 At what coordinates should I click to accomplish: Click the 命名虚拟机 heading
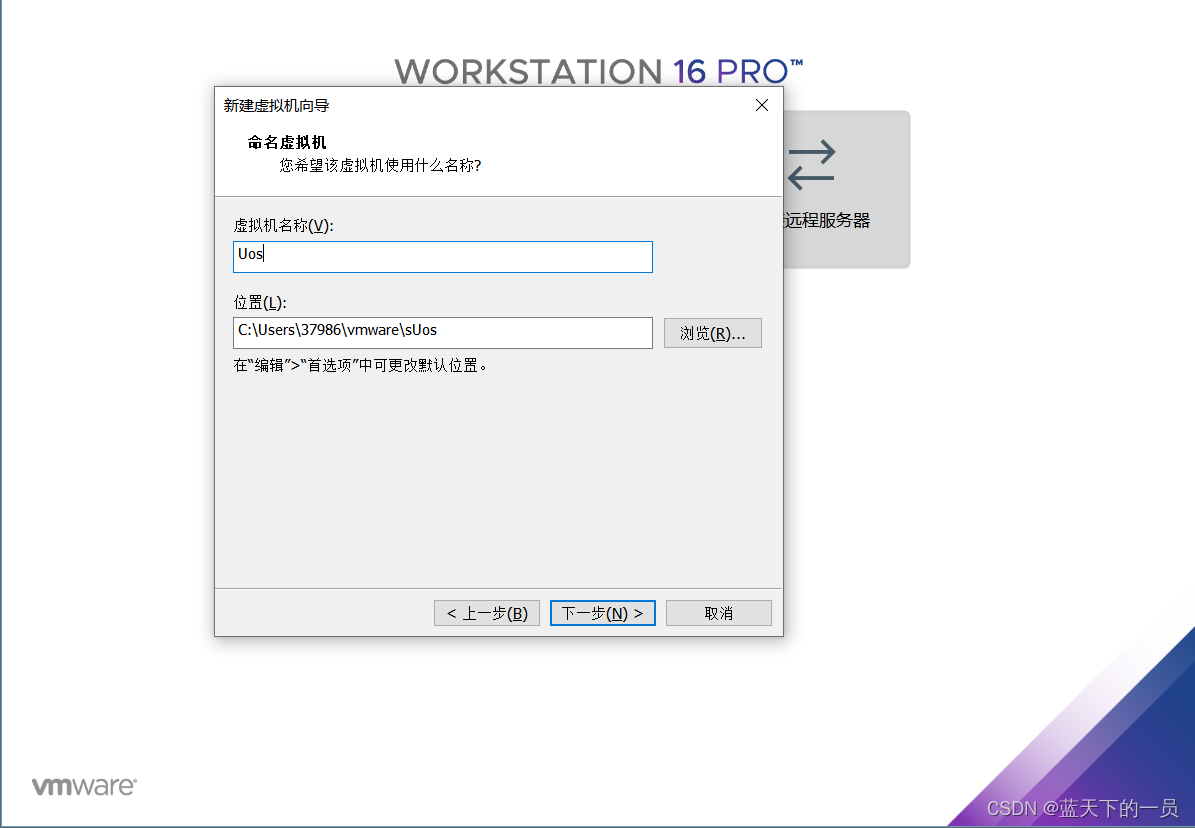[287, 143]
